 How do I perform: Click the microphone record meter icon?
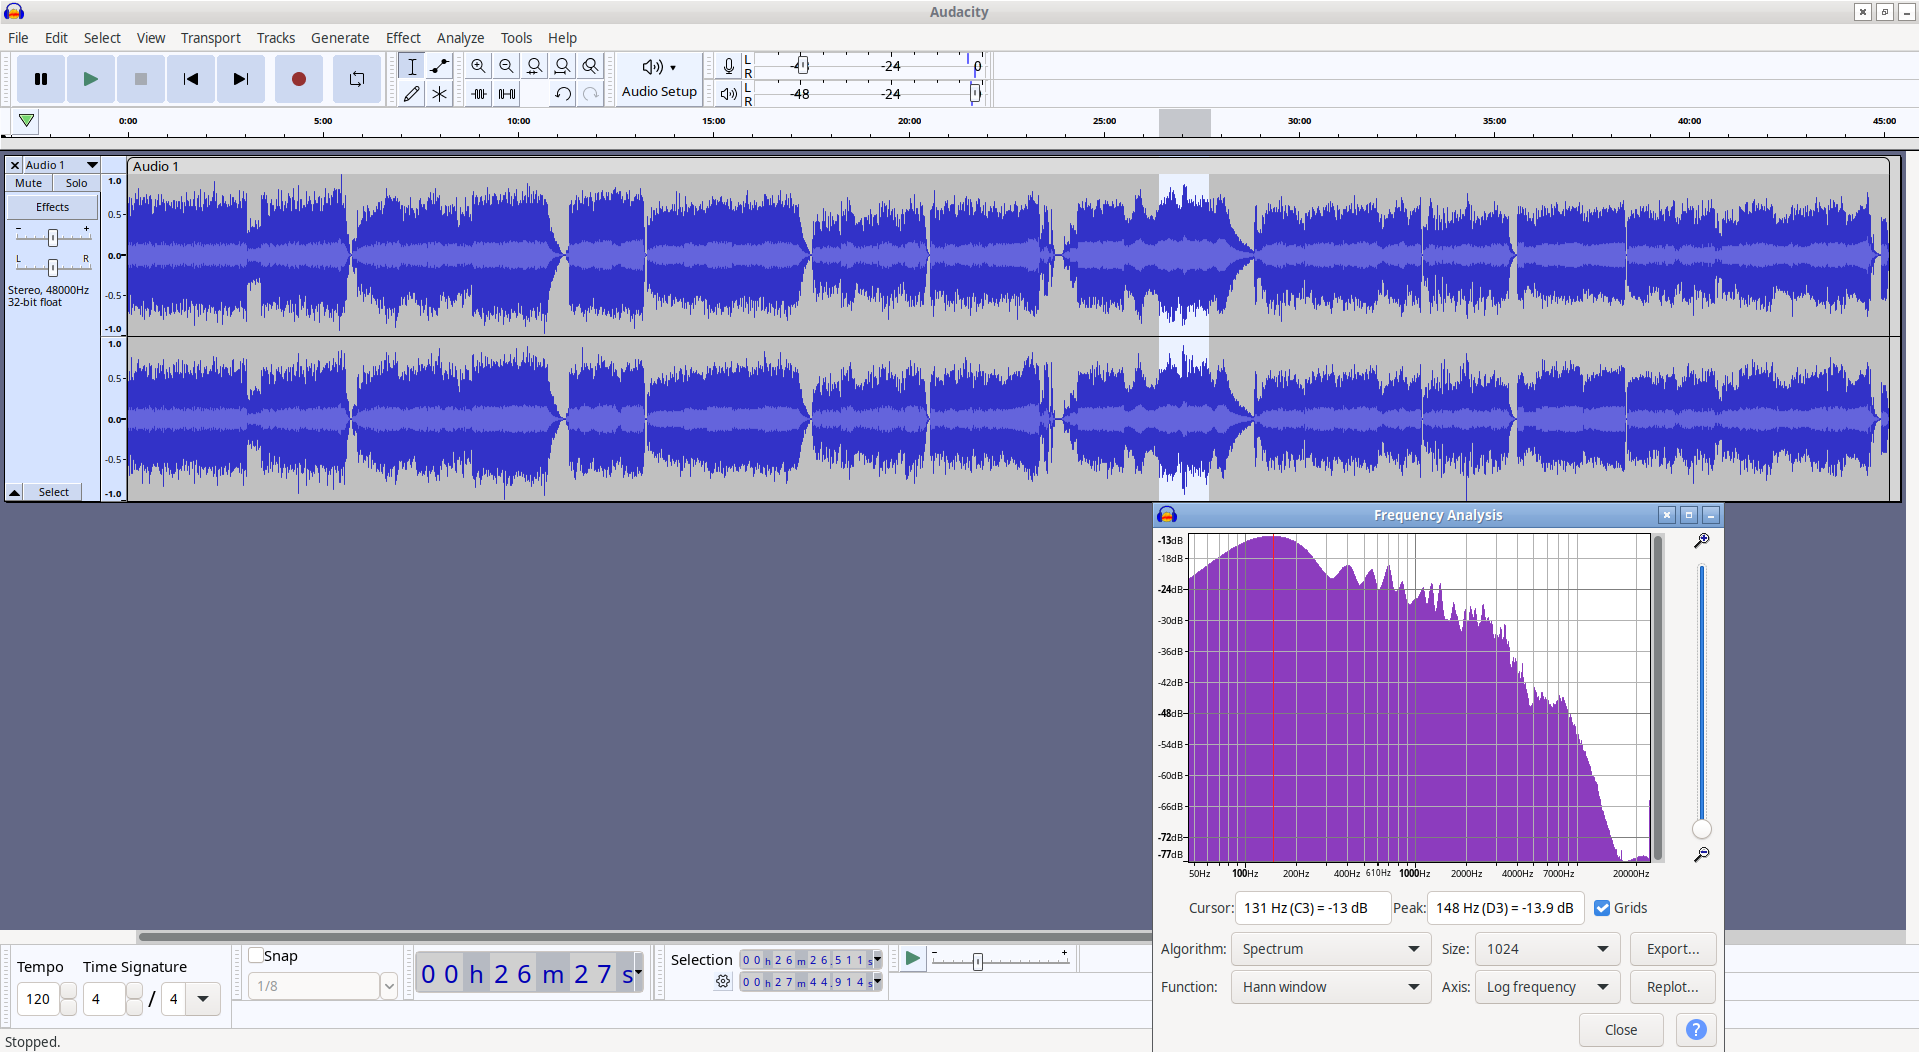pyautogui.click(x=729, y=66)
